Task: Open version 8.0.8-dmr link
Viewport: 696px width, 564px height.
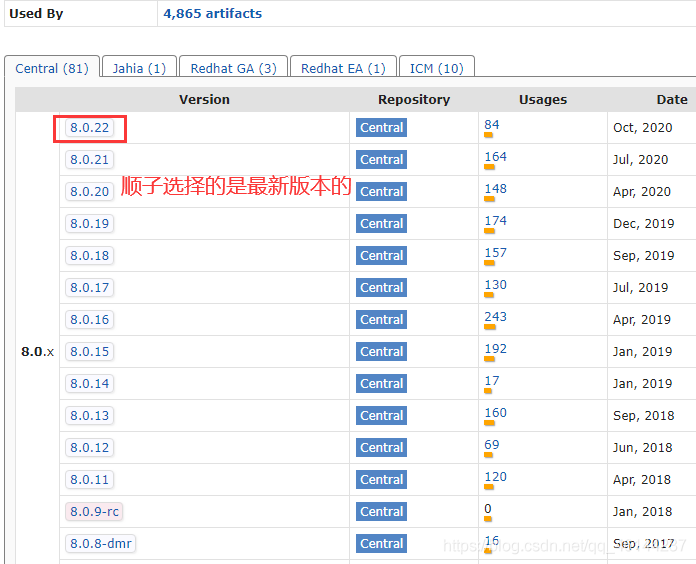Action: [100, 544]
